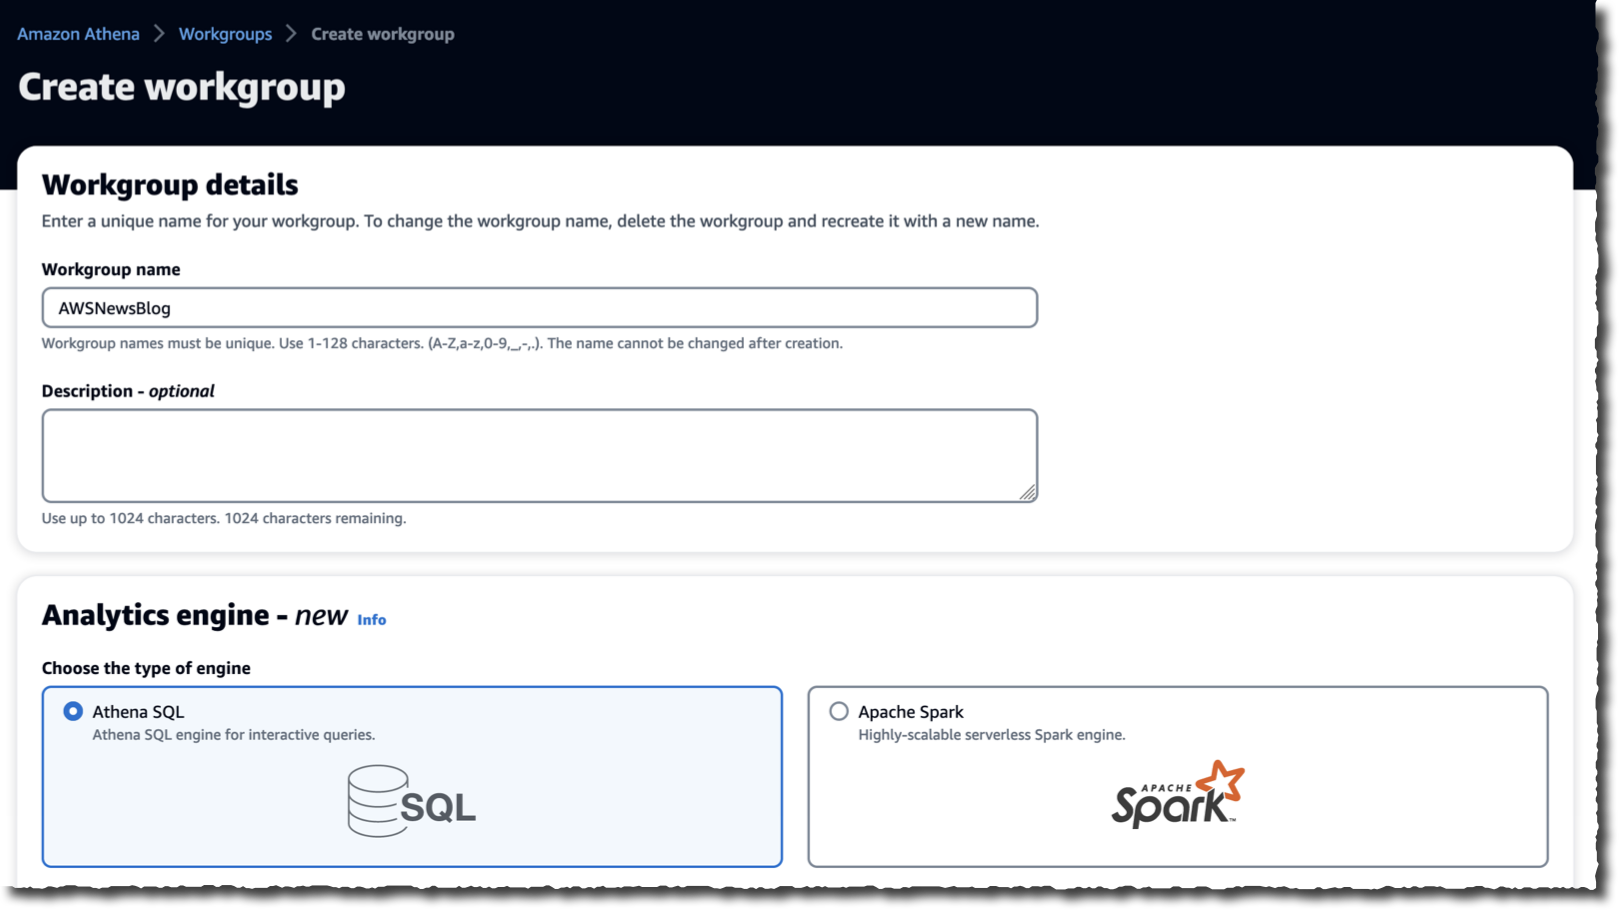Focus the Description optional text area

[539, 455]
